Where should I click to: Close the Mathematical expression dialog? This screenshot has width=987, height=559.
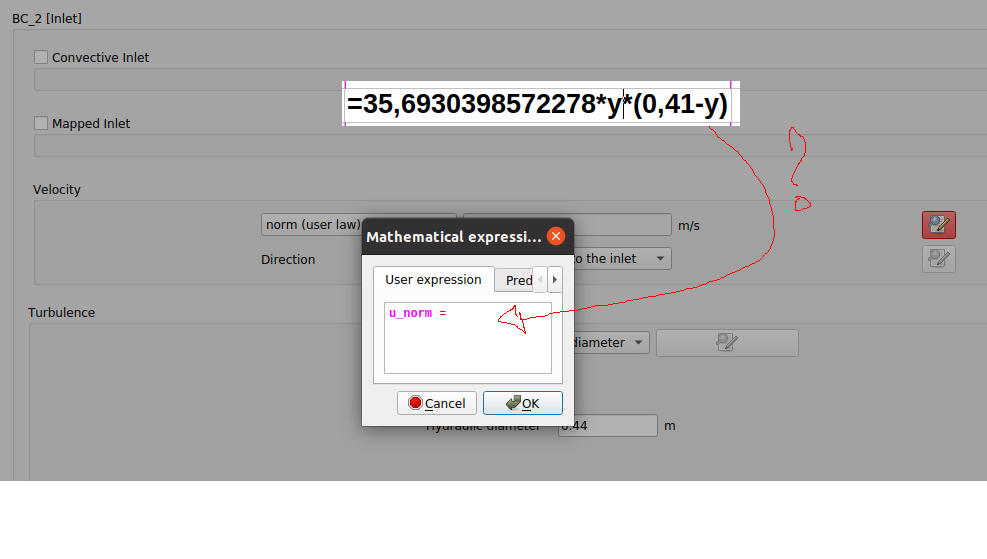click(556, 237)
